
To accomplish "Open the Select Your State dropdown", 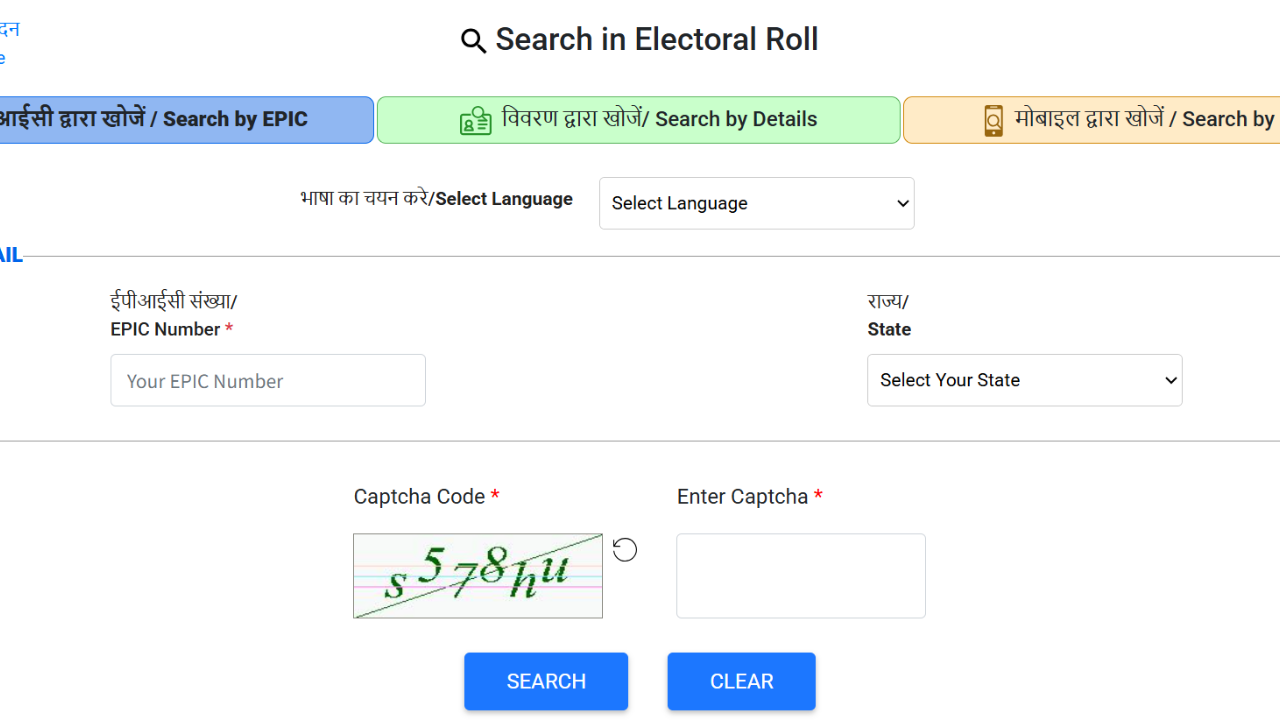I will 1024,380.
